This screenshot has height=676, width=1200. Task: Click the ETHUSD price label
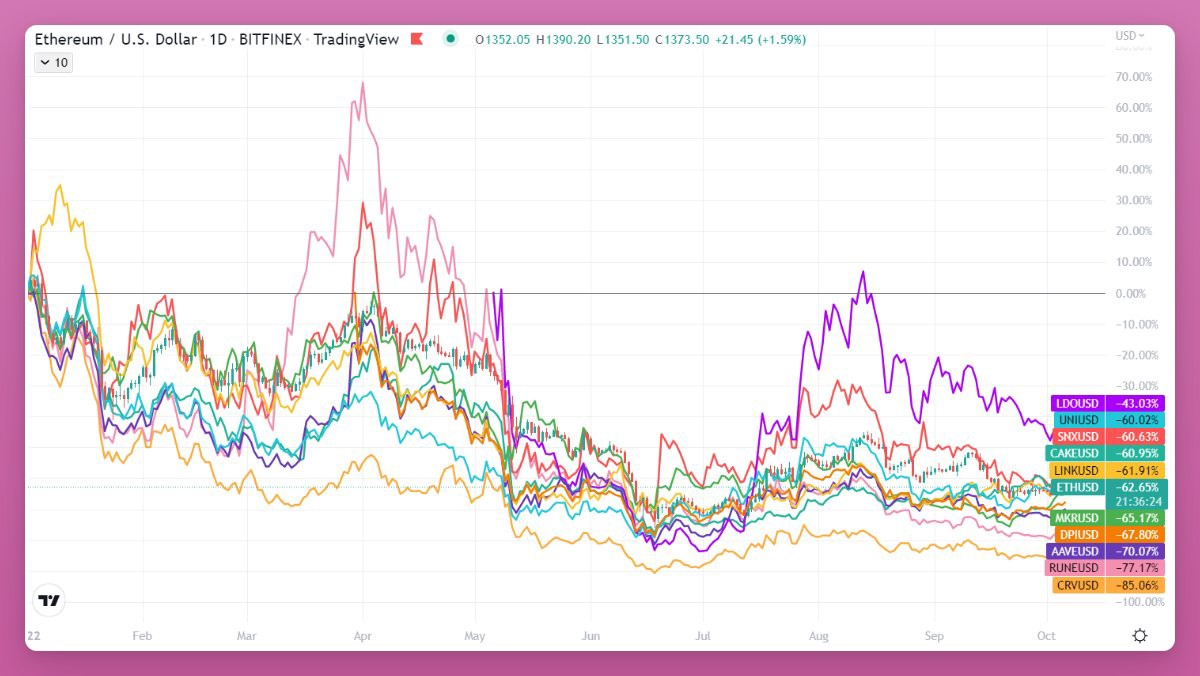tap(1076, 487)
